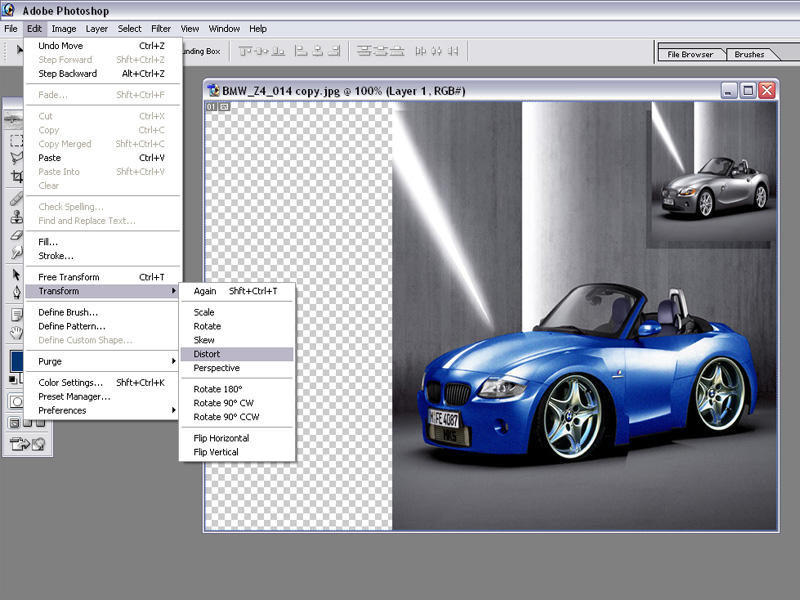Open the Window menu
The width and height of the screenshot is (800, 600).
(x=224, y=29)
